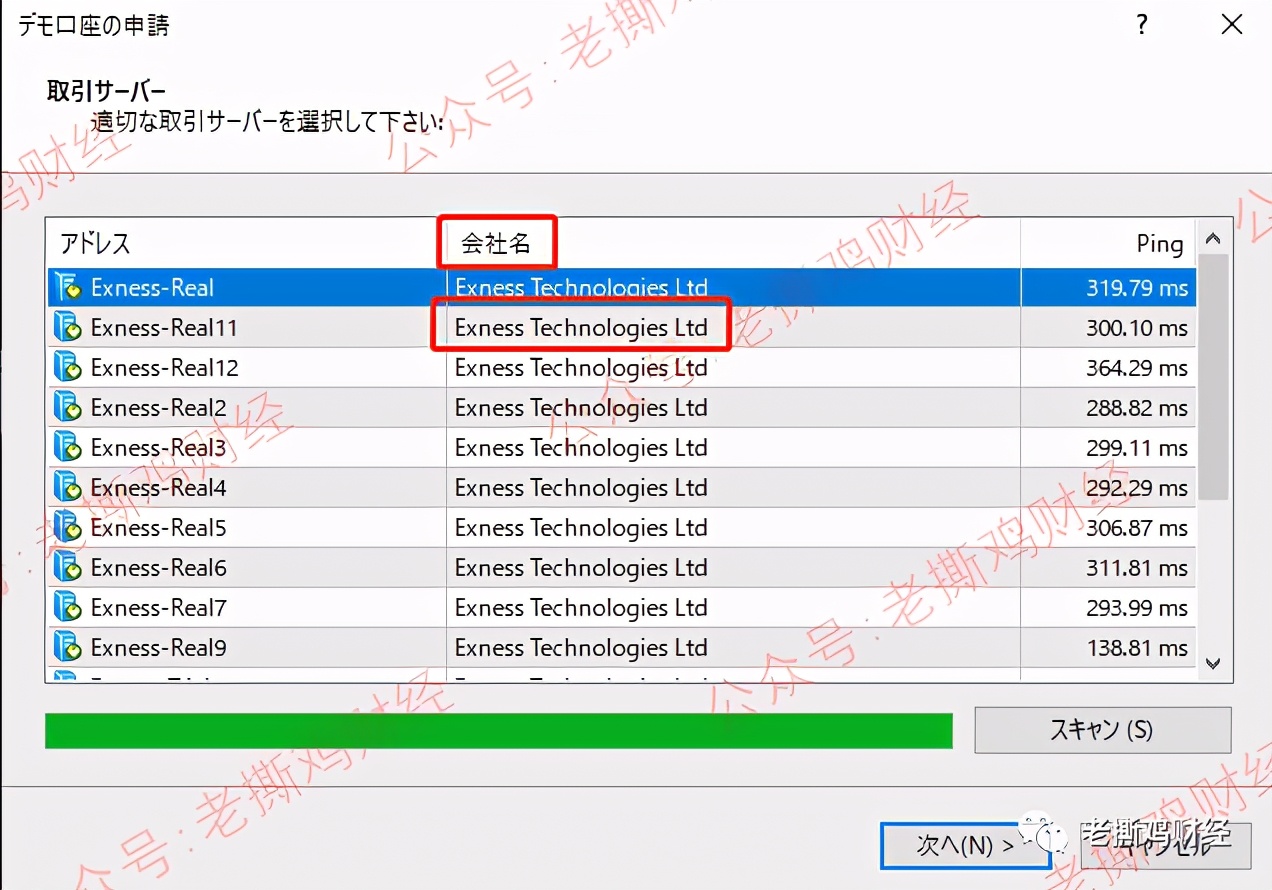
Task: Select the Exness-Real4 server name
Action: coord(159,488)
